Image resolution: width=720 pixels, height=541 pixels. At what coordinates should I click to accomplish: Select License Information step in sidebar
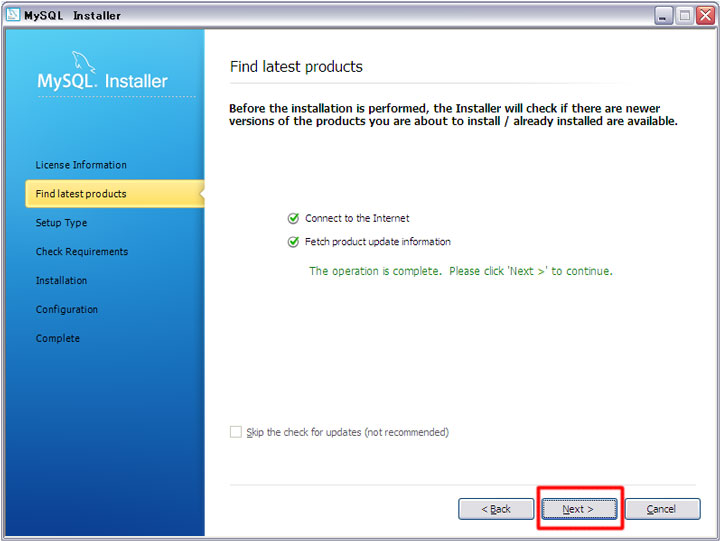pos(81,165)
